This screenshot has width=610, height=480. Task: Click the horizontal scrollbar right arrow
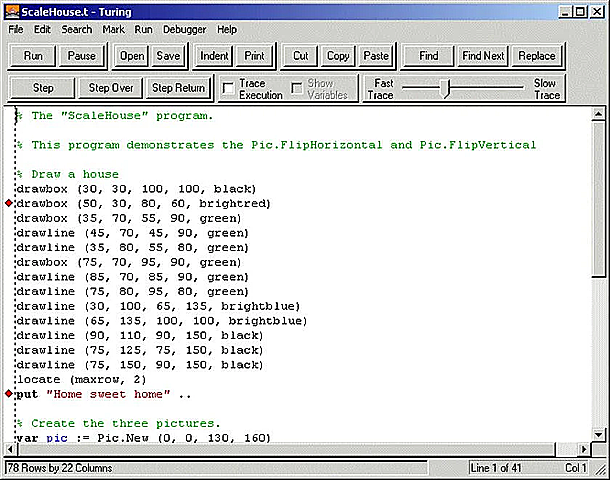point(584,449)
